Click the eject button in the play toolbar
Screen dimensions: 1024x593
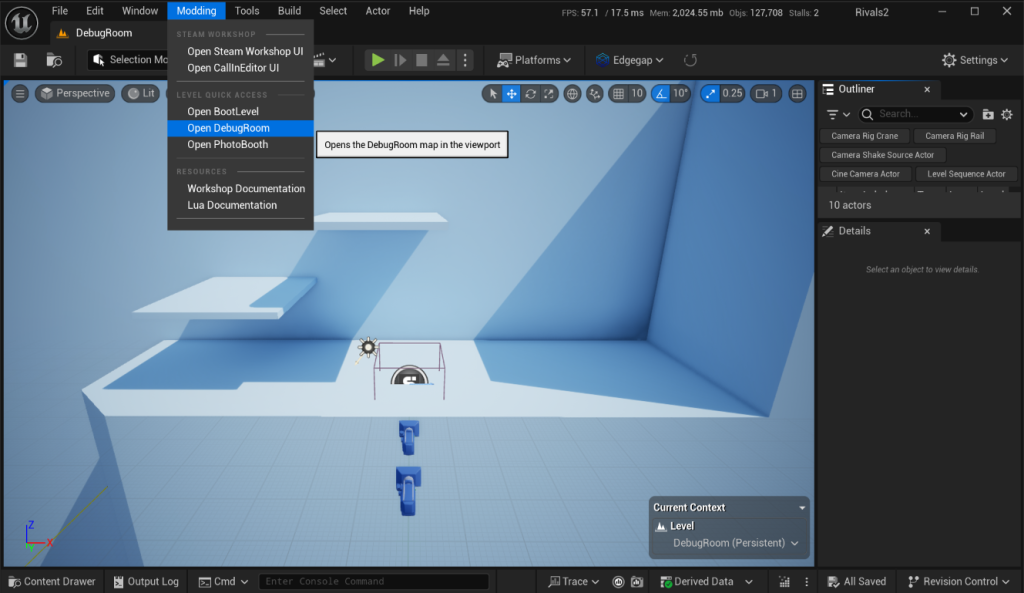coord(443,60)
